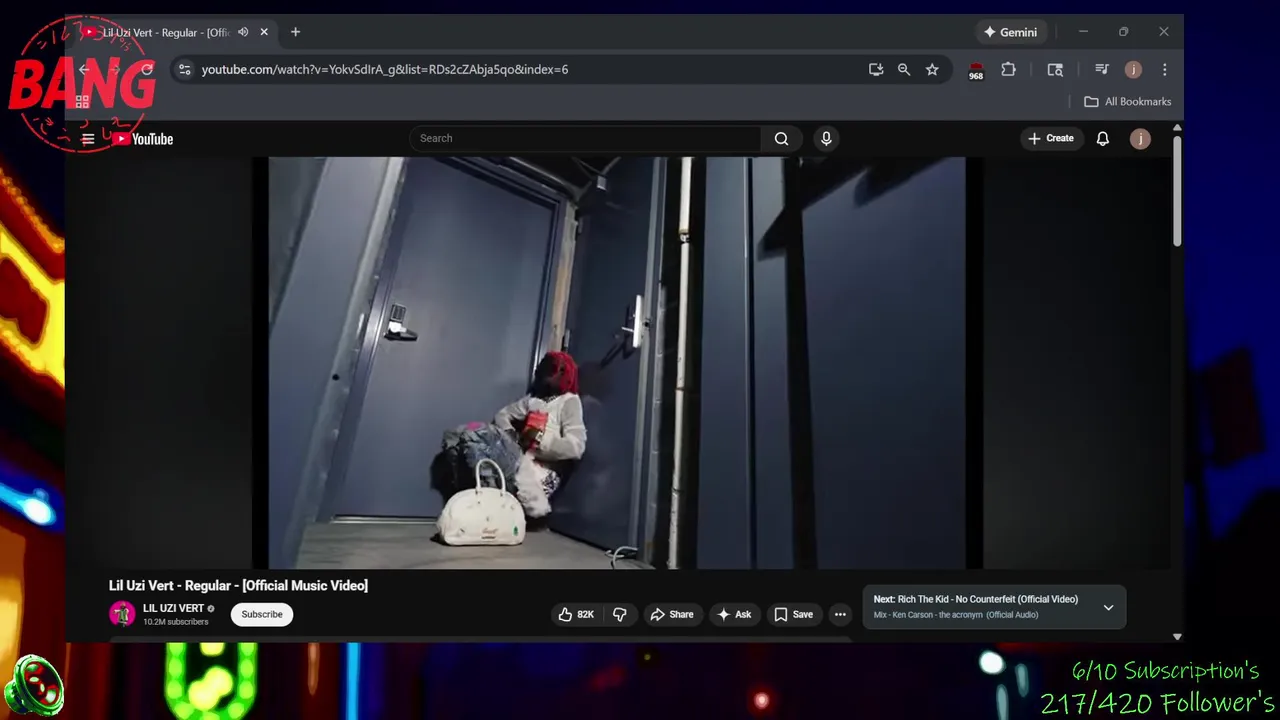This screenshot has width=1280, height=720.
Task: Open the extension with 968 badge
Action: 976,70
